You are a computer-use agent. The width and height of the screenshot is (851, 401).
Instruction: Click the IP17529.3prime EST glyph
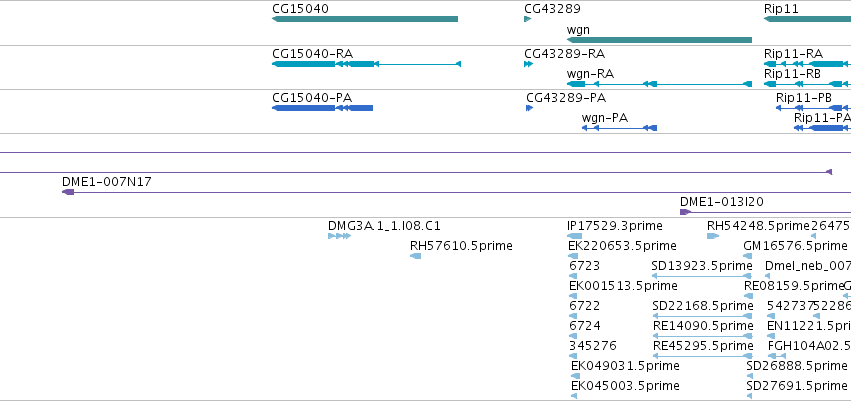[574, 236]
